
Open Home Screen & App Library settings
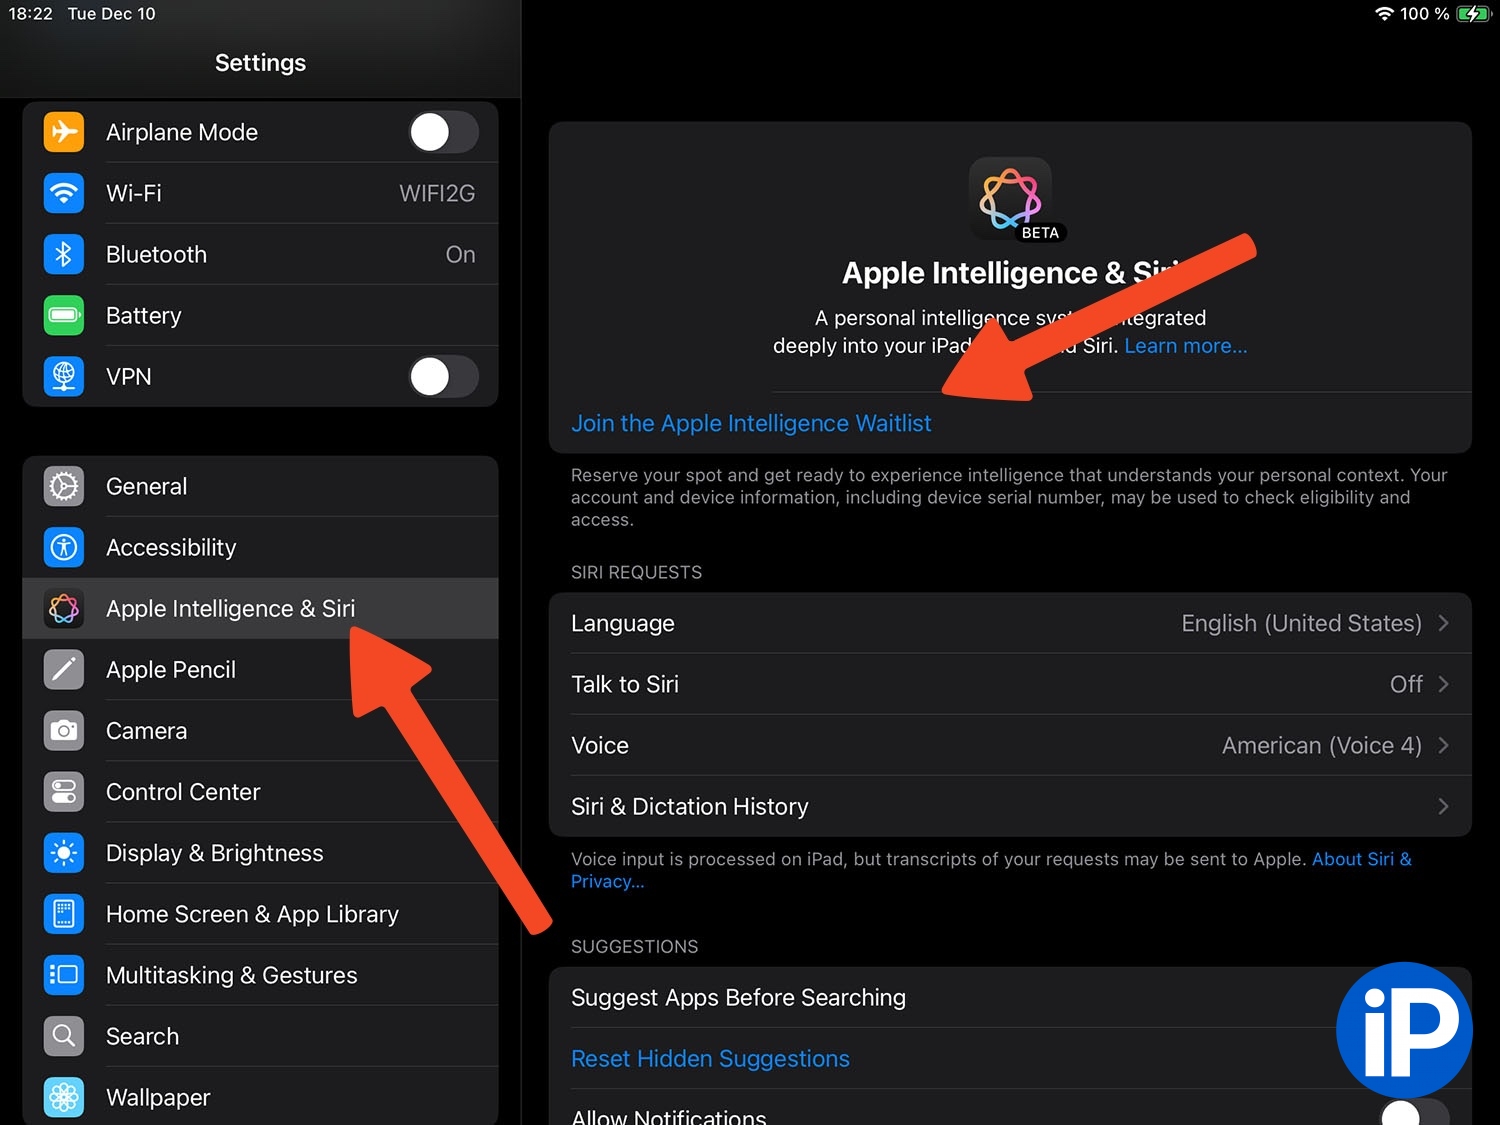tap(260, 913)
